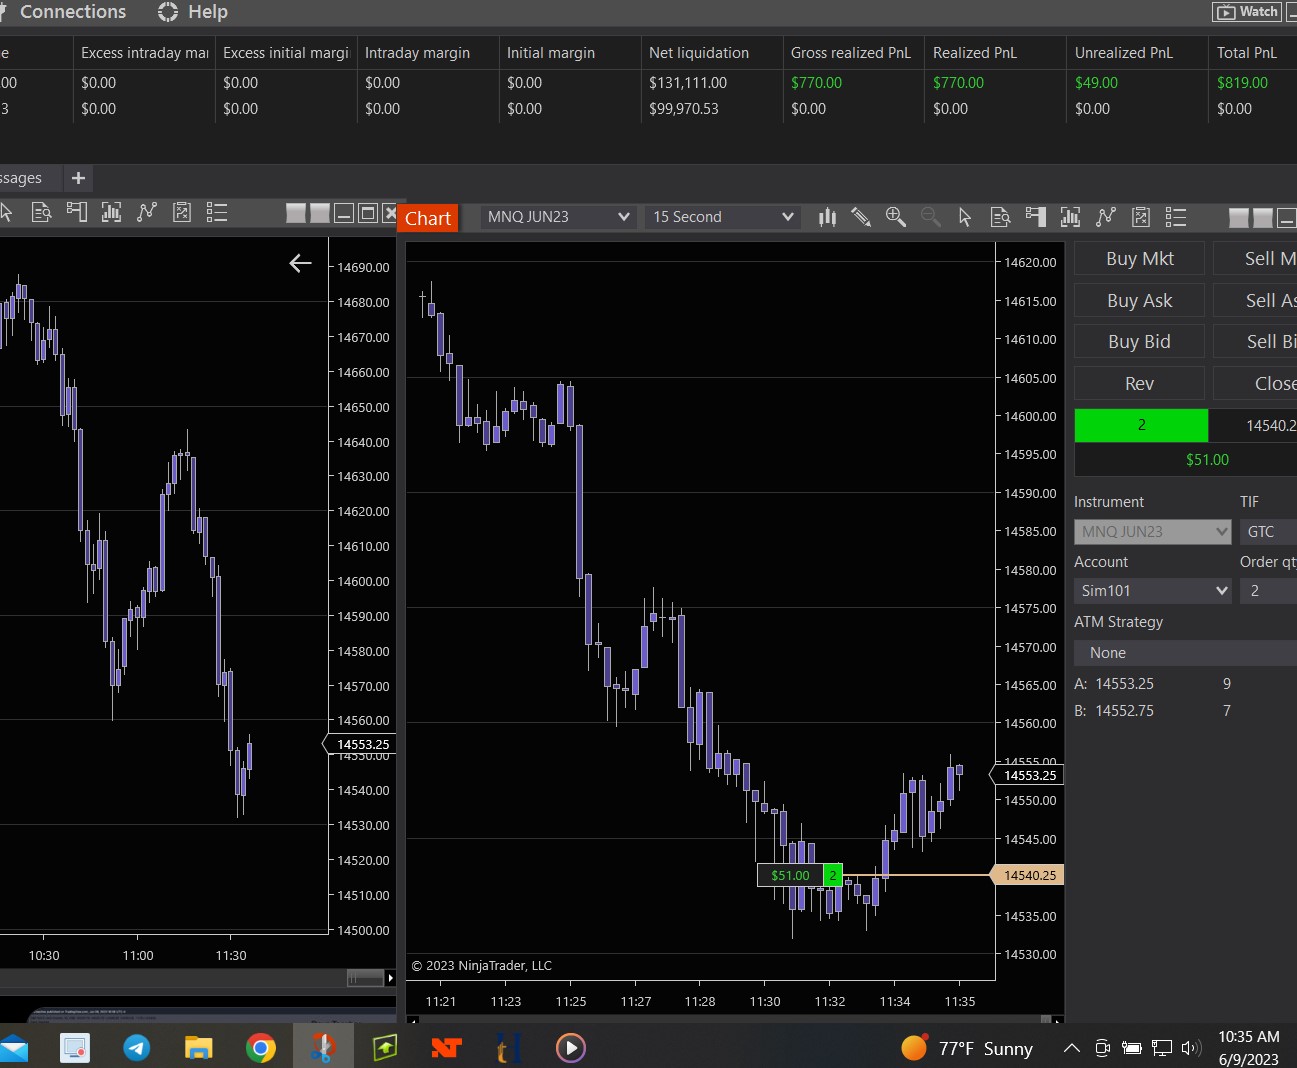This screenshot has height=1068, width=1297.
Task: Open Indicators in the 15 Second chart toolbar
Action: tap(1070, 217)
